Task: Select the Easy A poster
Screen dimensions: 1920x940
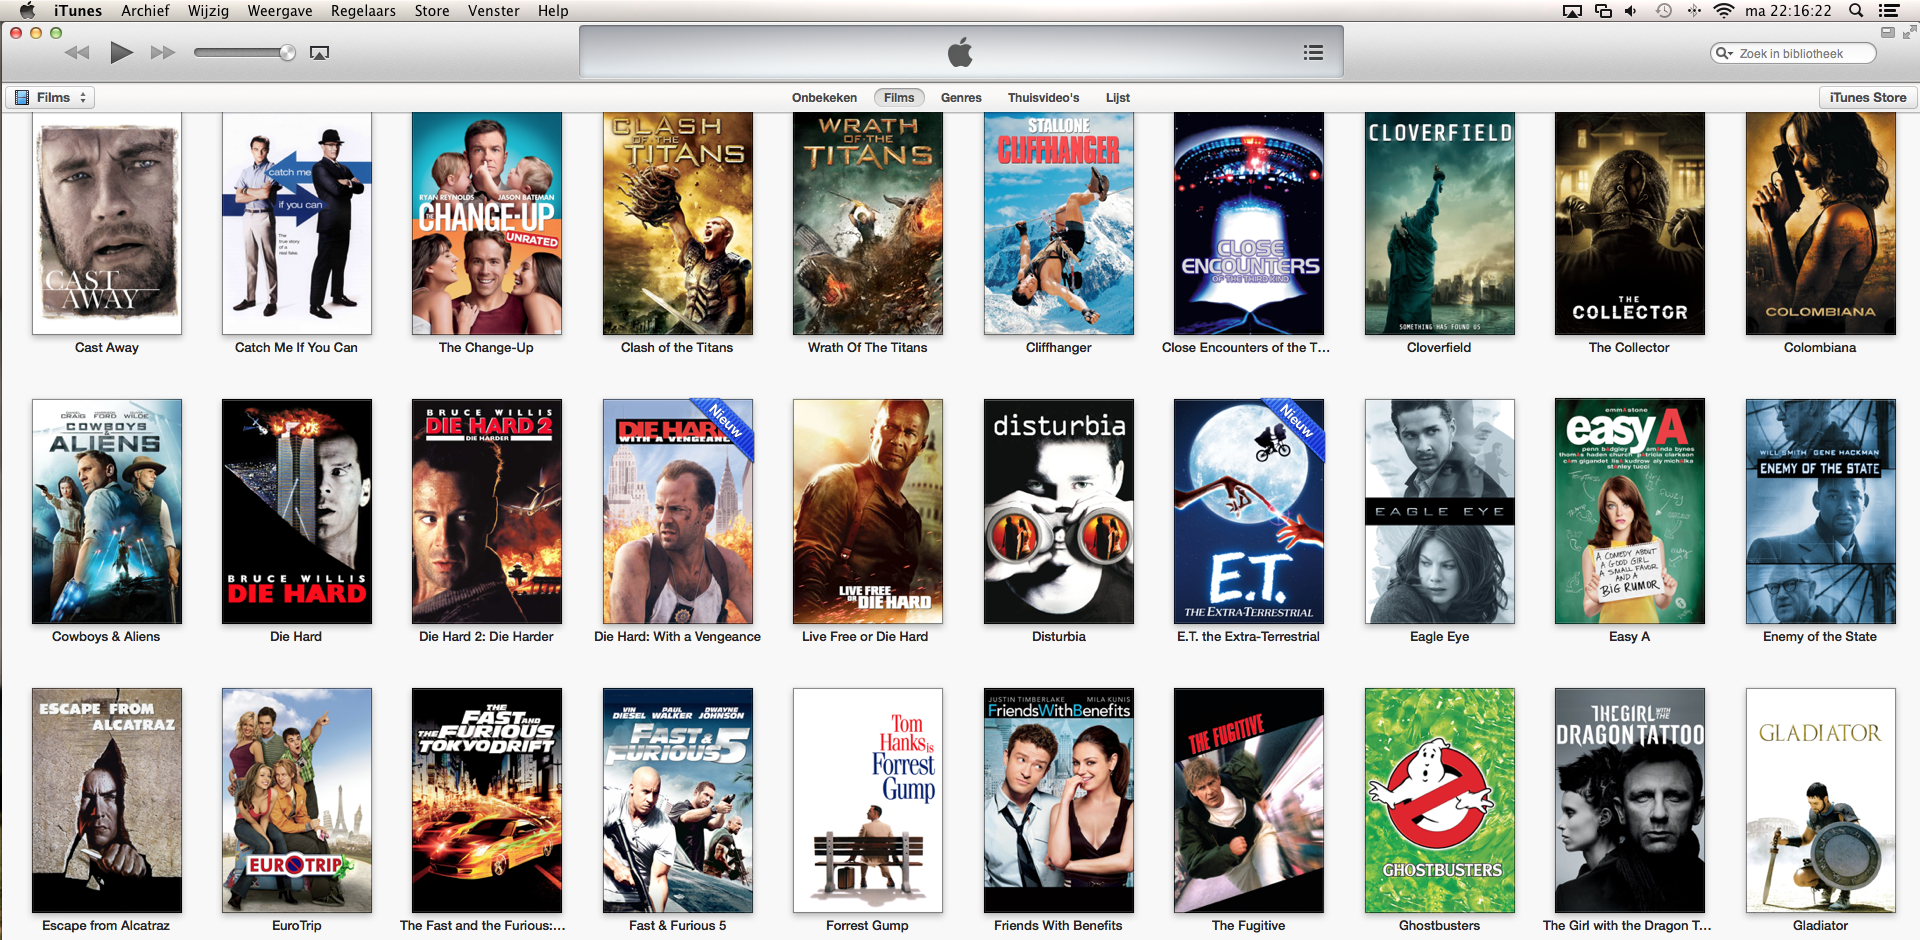Action: click(x=1630, y=511)
